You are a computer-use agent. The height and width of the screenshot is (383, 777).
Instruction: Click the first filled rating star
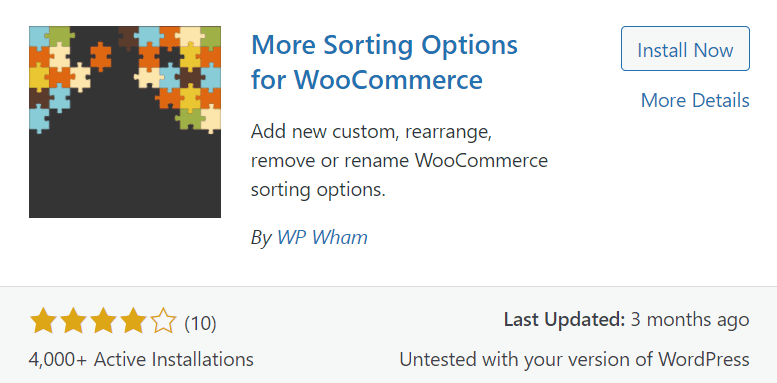42,321
